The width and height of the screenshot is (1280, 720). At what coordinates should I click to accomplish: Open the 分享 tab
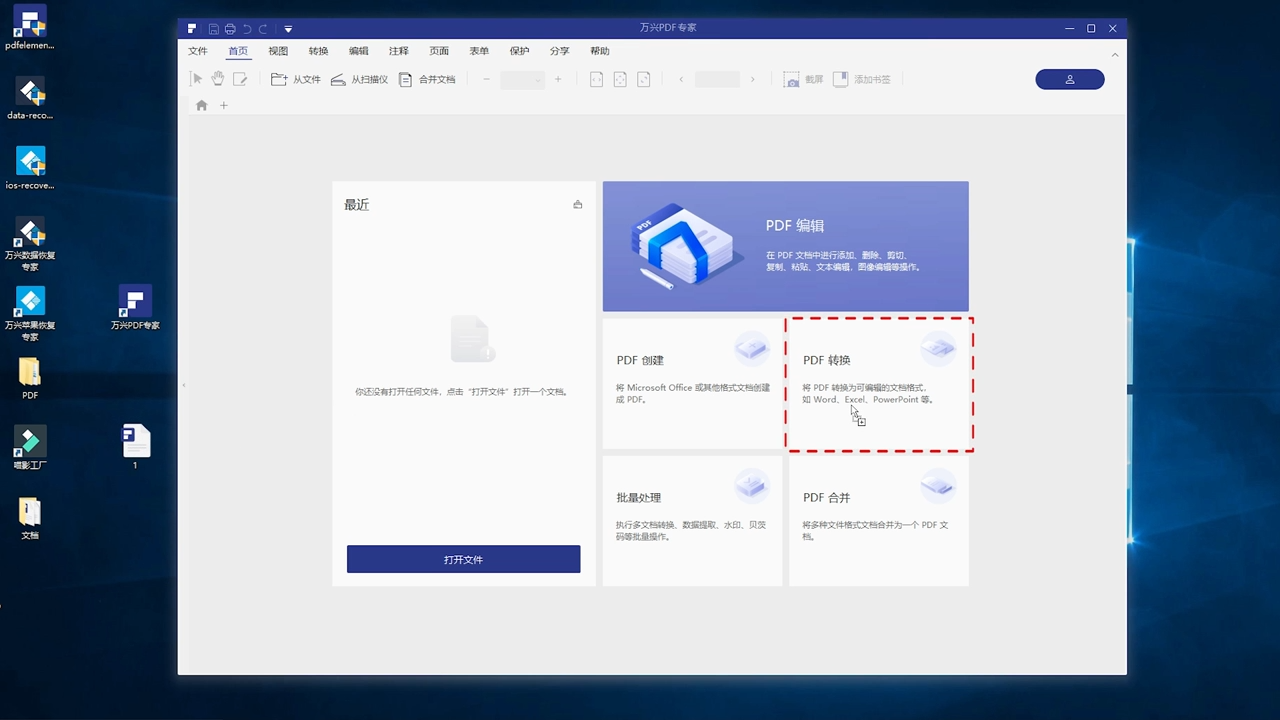pos(559,51)
